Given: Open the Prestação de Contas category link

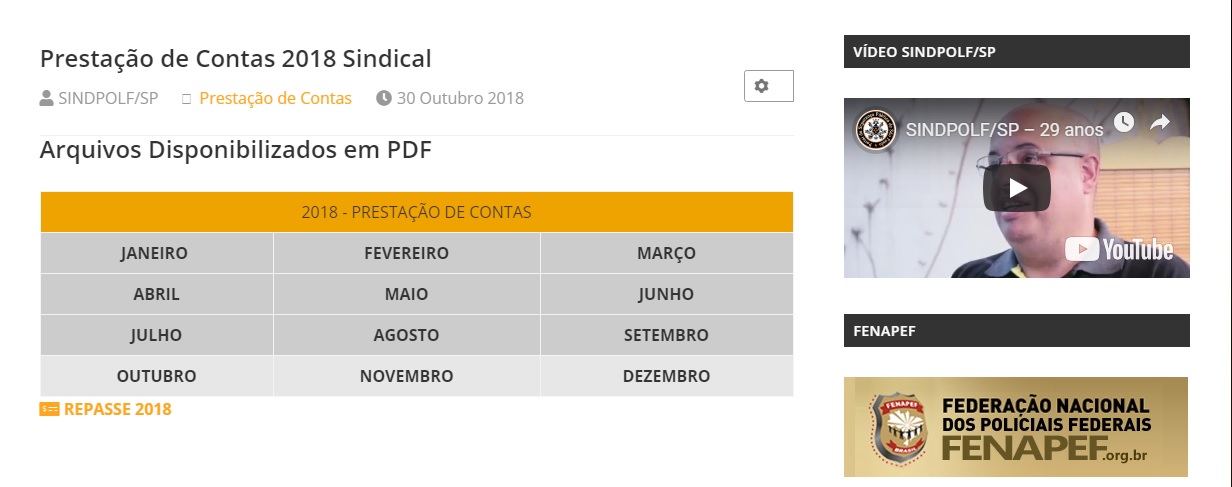Looking at the screenshot, I should (275, 98).
